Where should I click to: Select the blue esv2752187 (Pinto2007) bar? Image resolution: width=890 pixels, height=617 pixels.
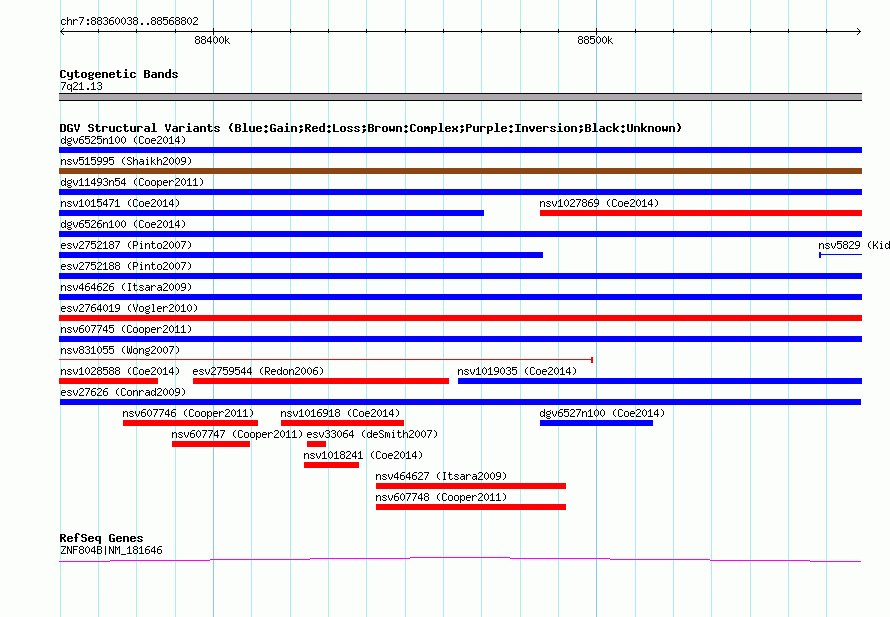301,255
